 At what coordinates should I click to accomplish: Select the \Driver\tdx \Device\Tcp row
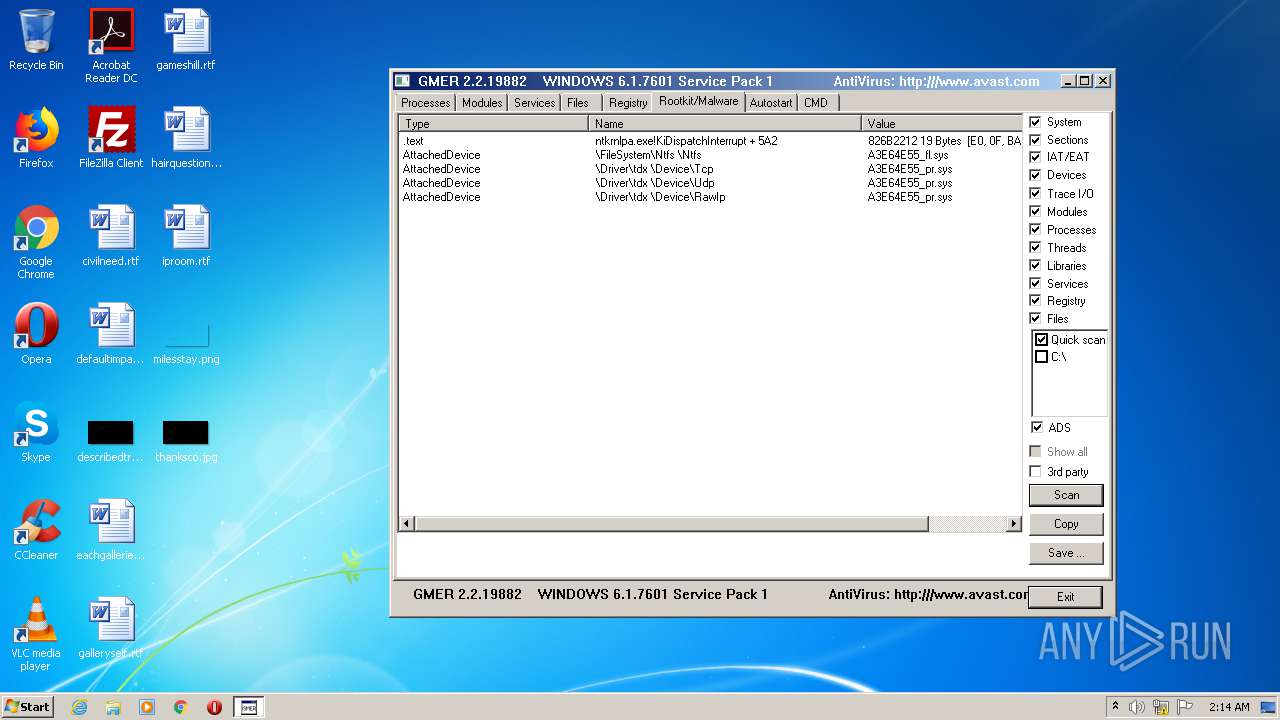point(710,169)
